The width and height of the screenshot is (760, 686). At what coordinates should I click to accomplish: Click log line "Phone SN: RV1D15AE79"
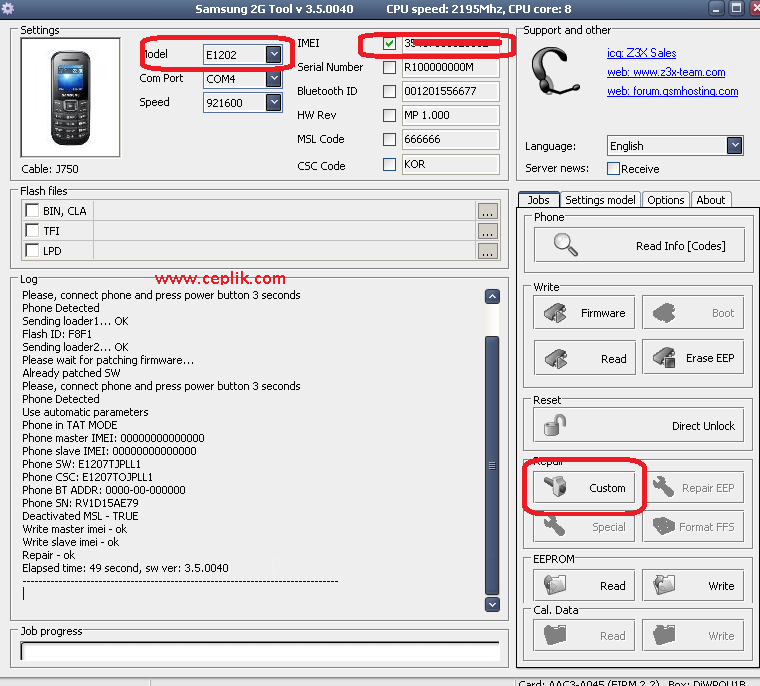(80, 503)
